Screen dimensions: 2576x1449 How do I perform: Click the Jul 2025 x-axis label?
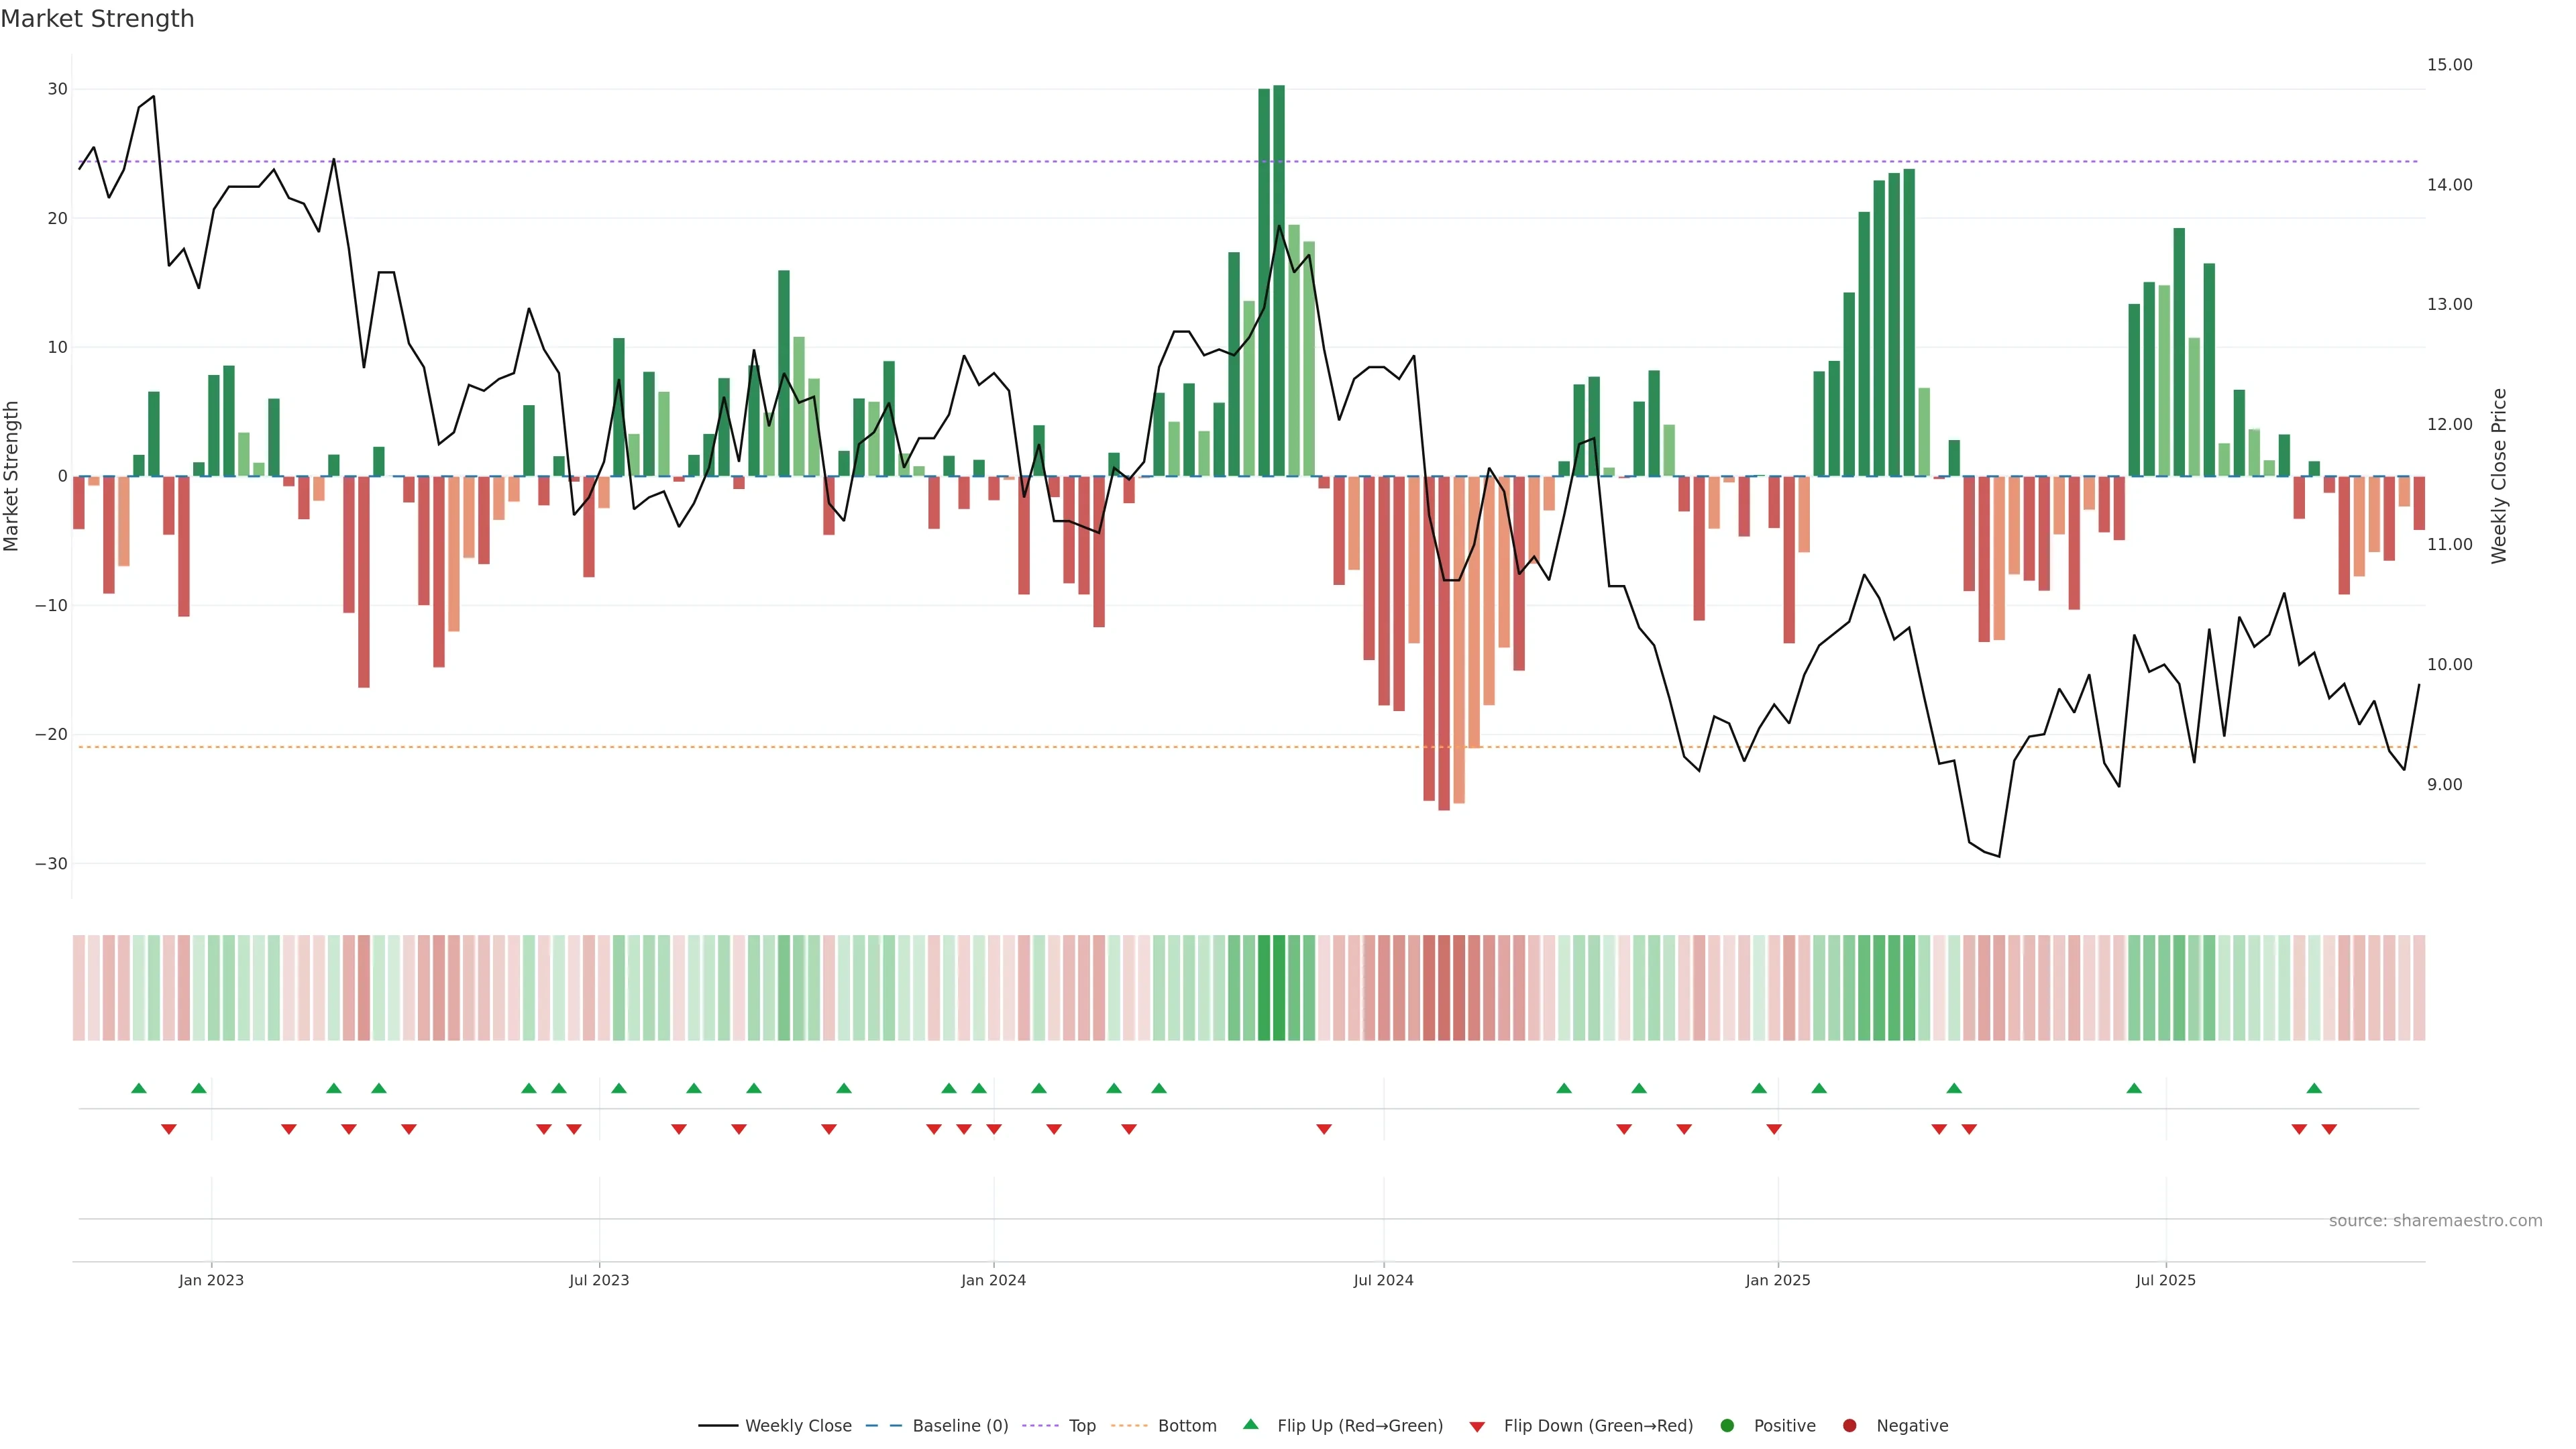tap(2165, 1280)
